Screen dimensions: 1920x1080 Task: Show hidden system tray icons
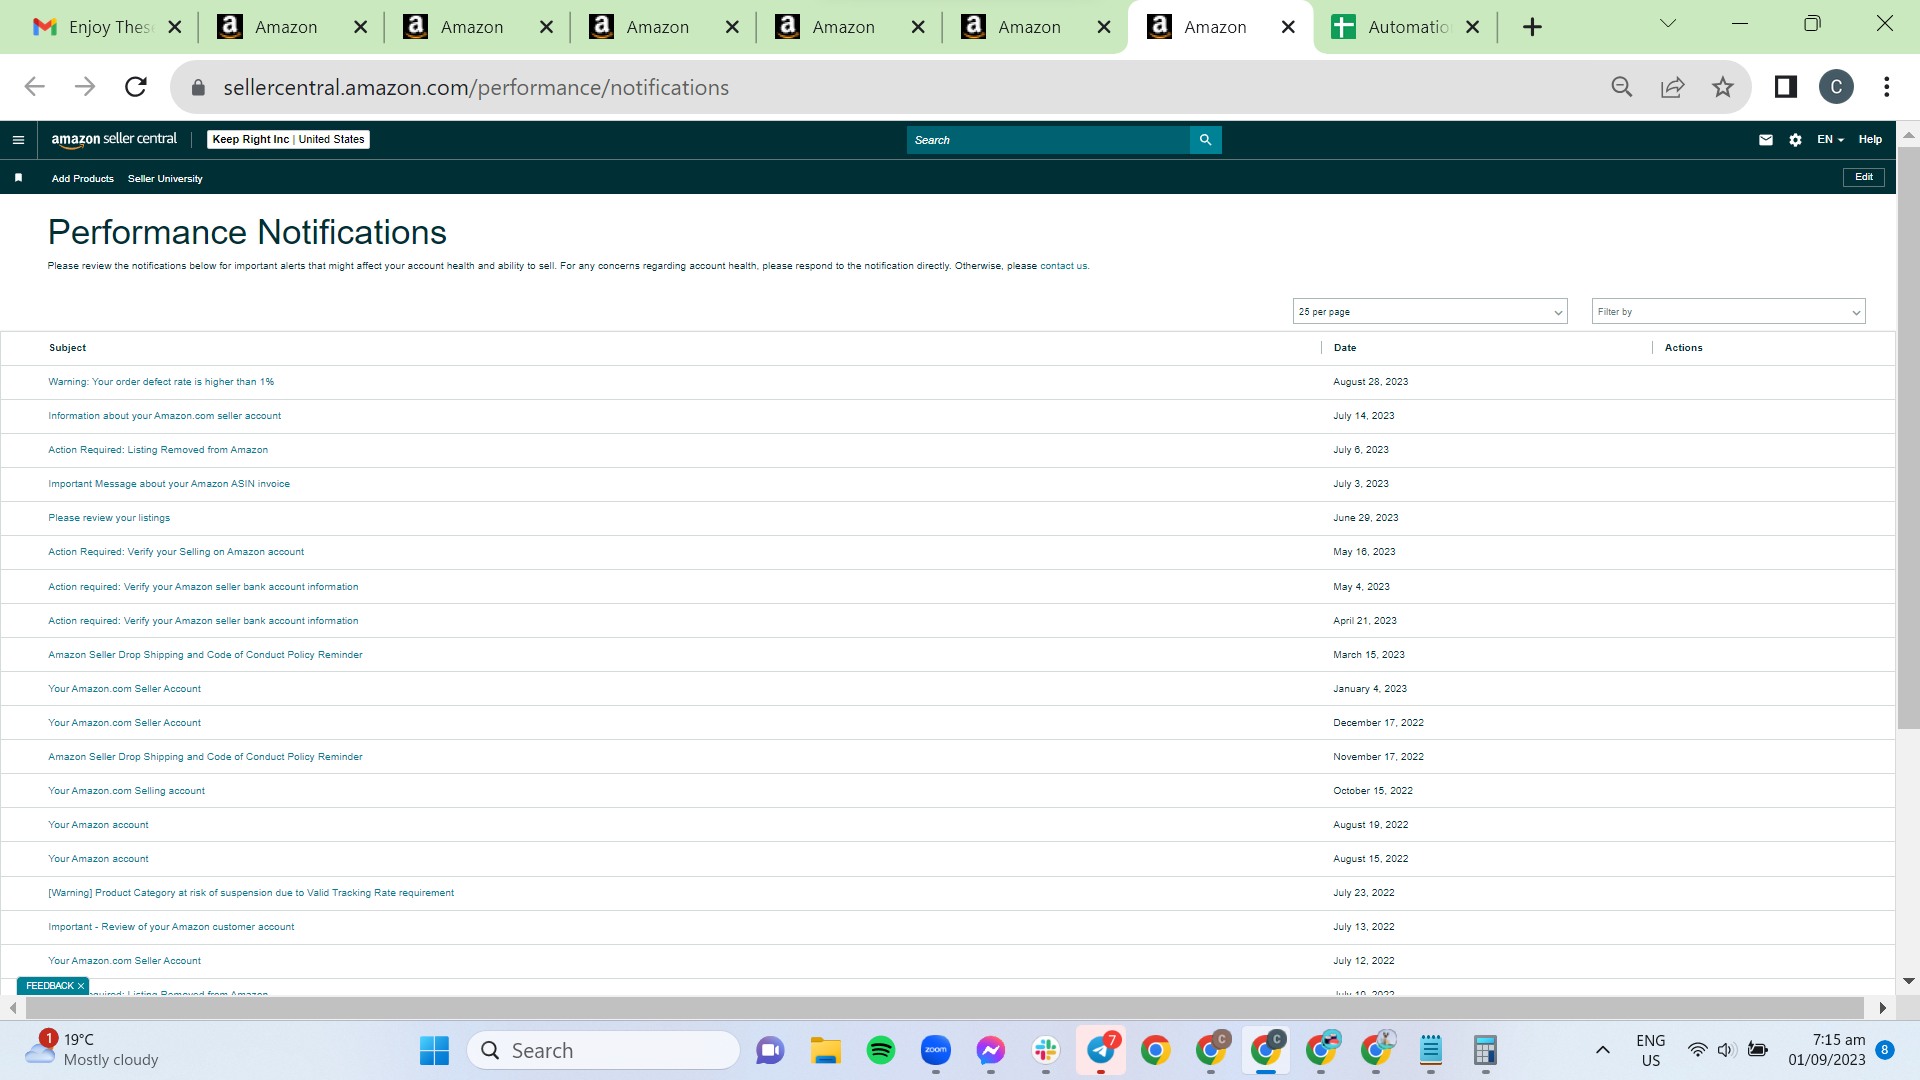click(x=1603, y=1050)
